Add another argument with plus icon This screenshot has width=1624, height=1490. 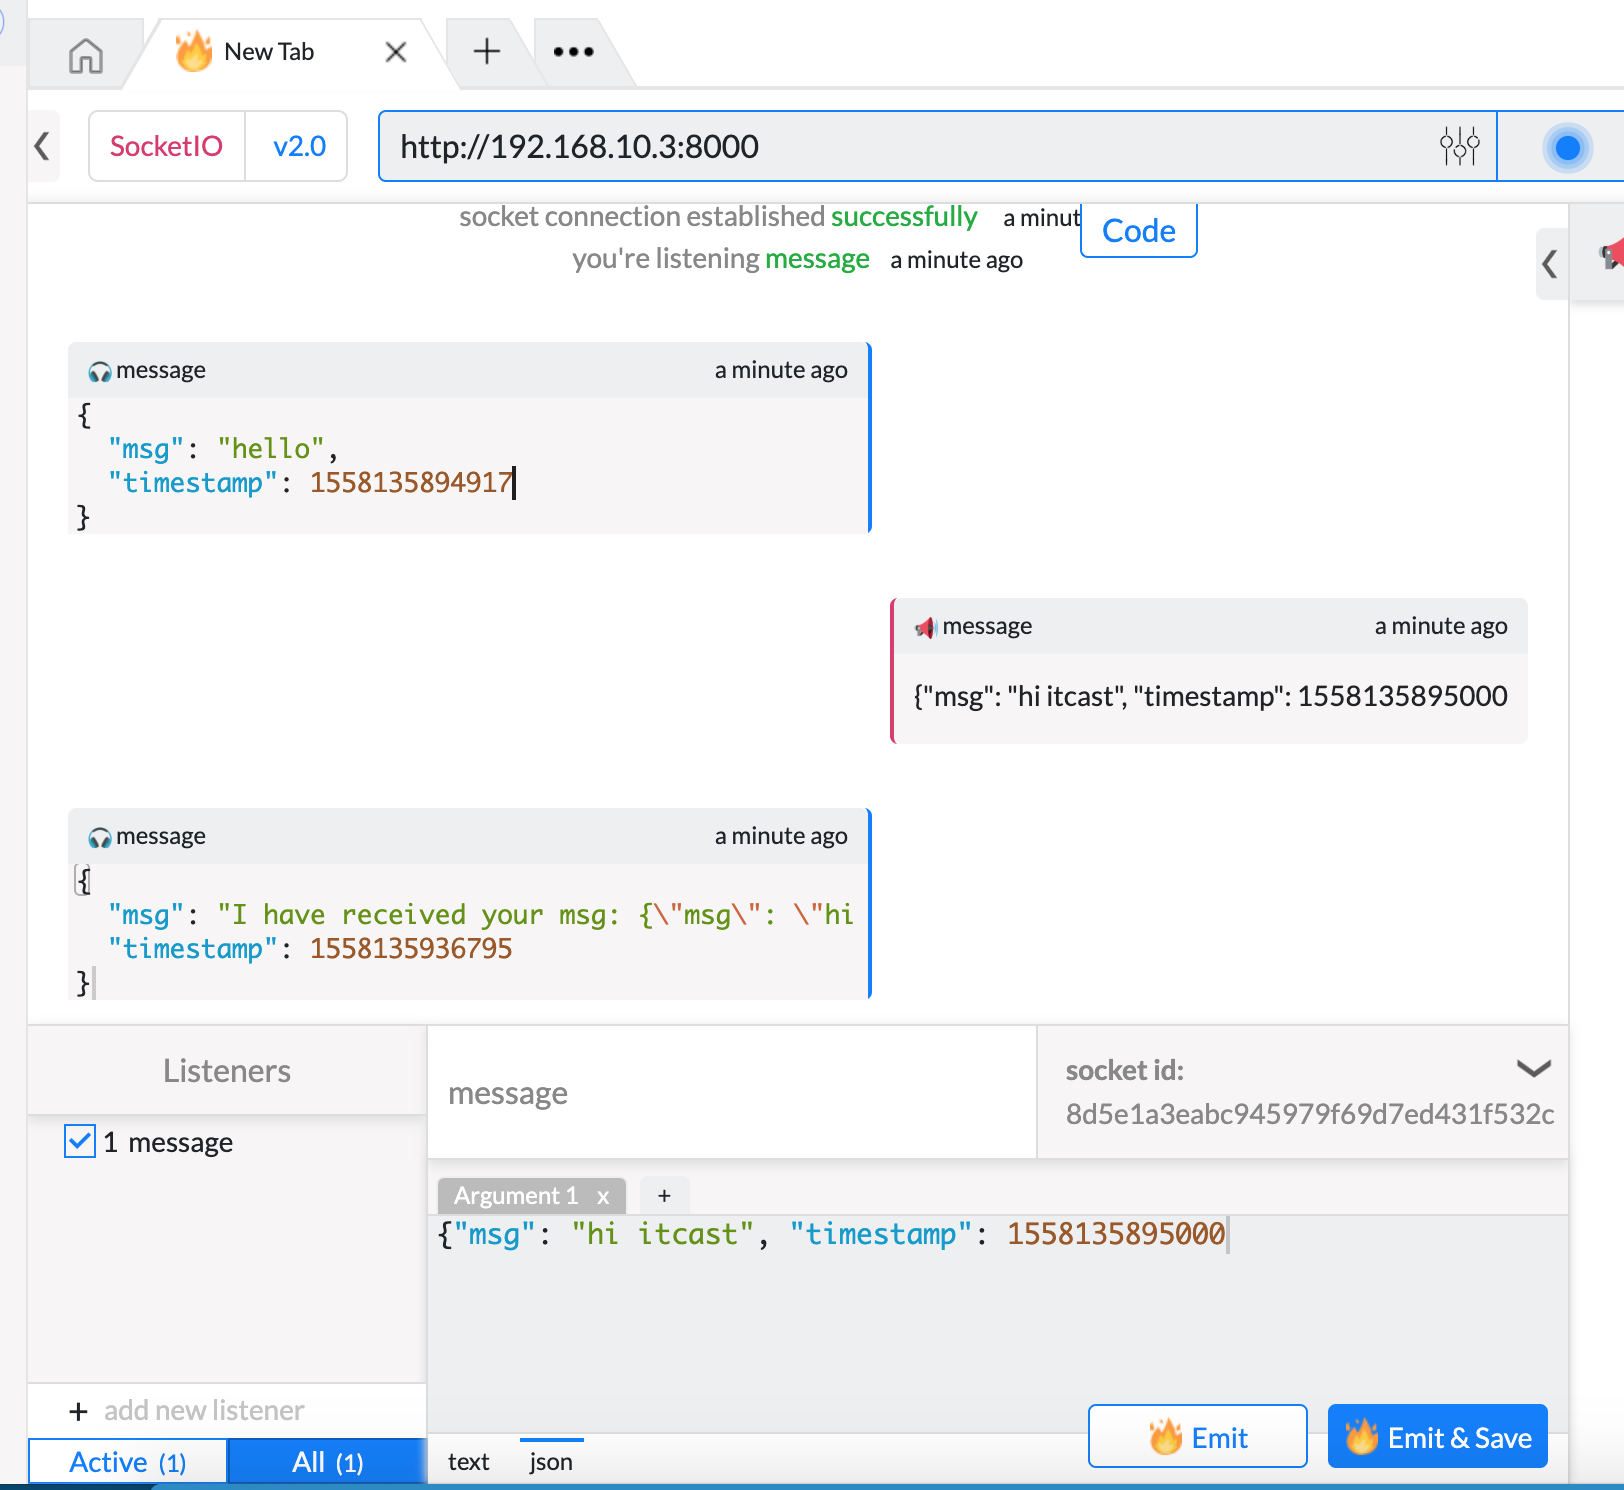664,1196
